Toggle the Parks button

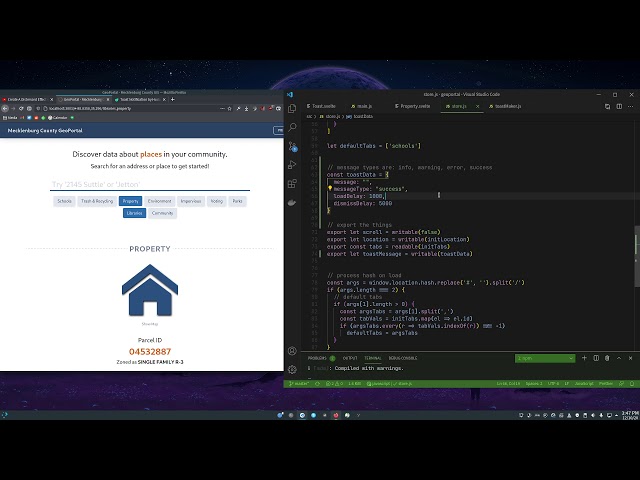pos(237,201)
